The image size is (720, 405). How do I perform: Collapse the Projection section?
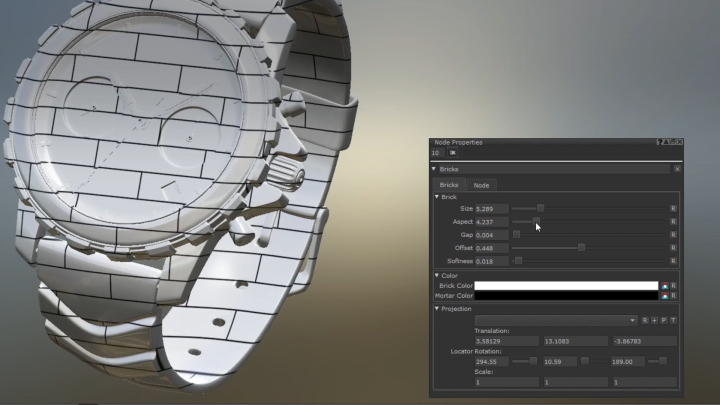437,309
